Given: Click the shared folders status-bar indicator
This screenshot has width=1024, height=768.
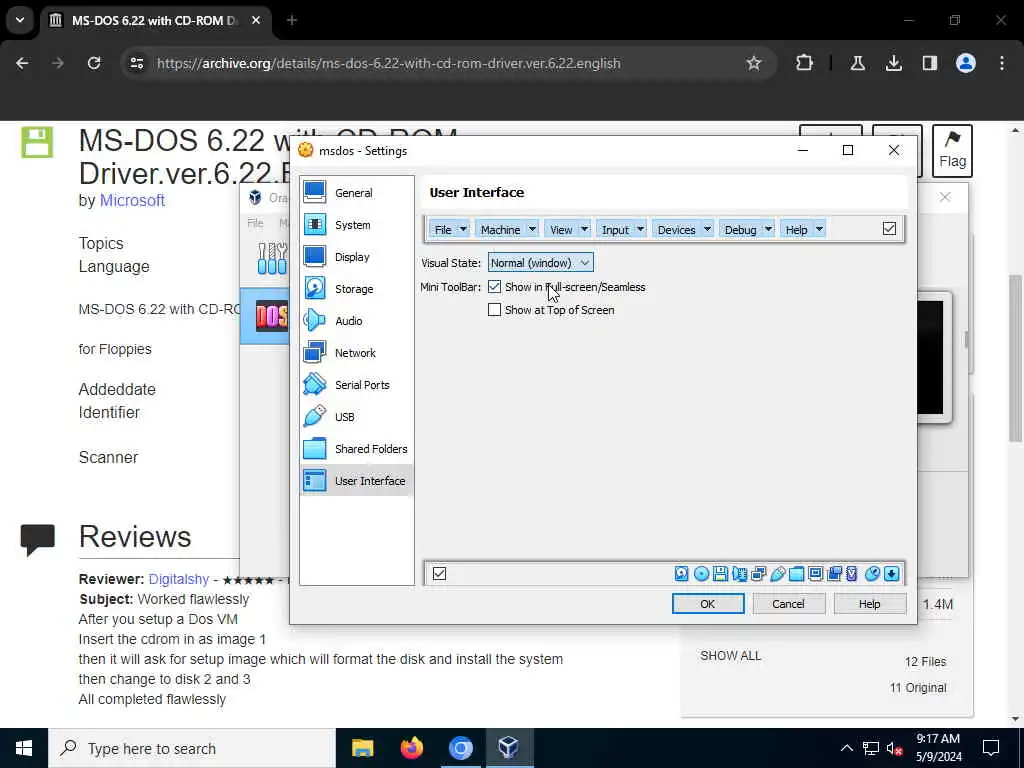Looking at the screenshot, I should tap(796, 573).
